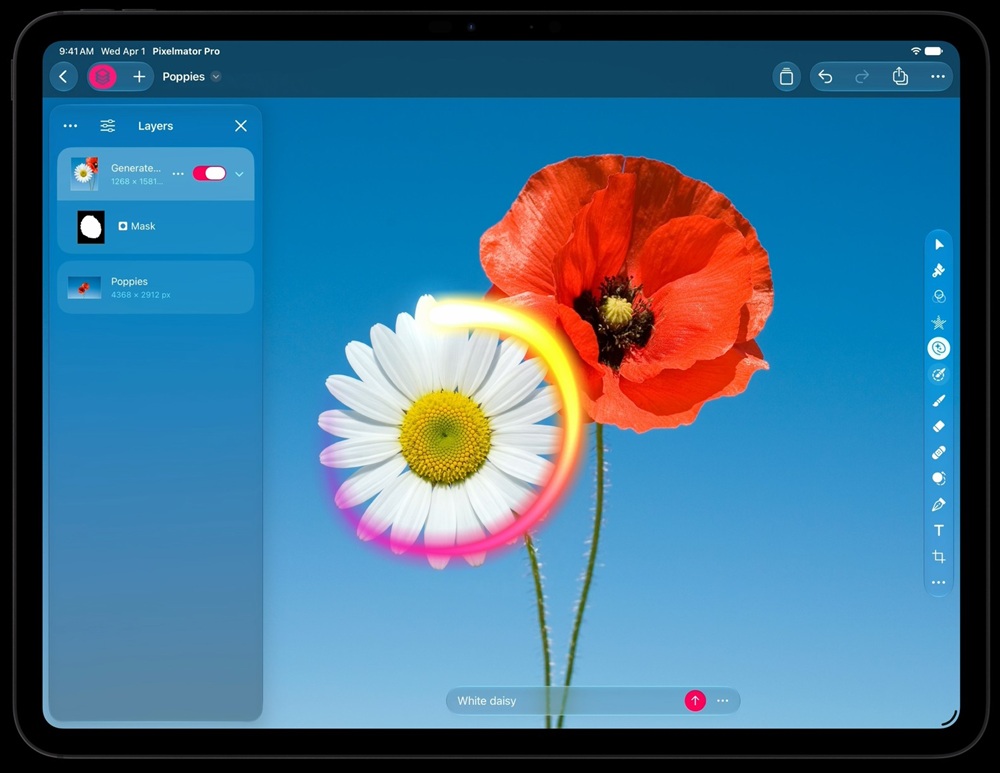
Task: Select the Arrow (move) tool
Action: click(x=939, y=245)
